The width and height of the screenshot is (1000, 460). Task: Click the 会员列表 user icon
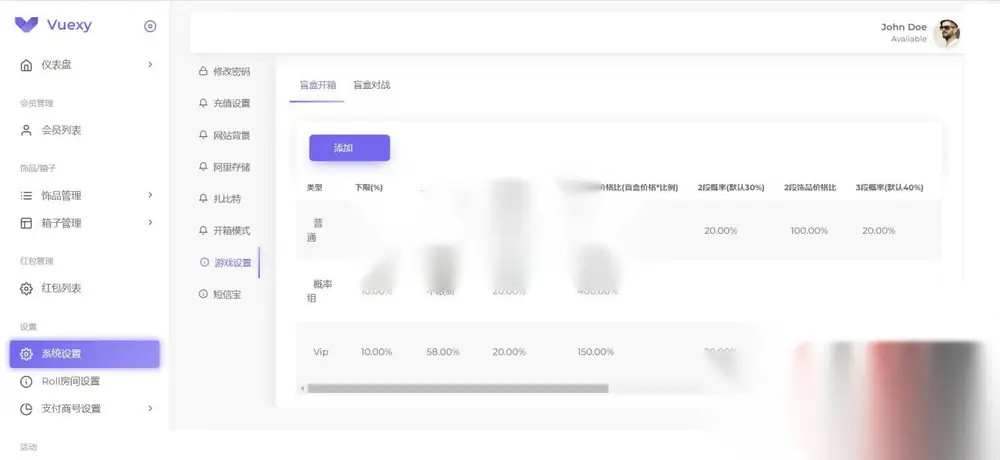click(x=26, y=130)
